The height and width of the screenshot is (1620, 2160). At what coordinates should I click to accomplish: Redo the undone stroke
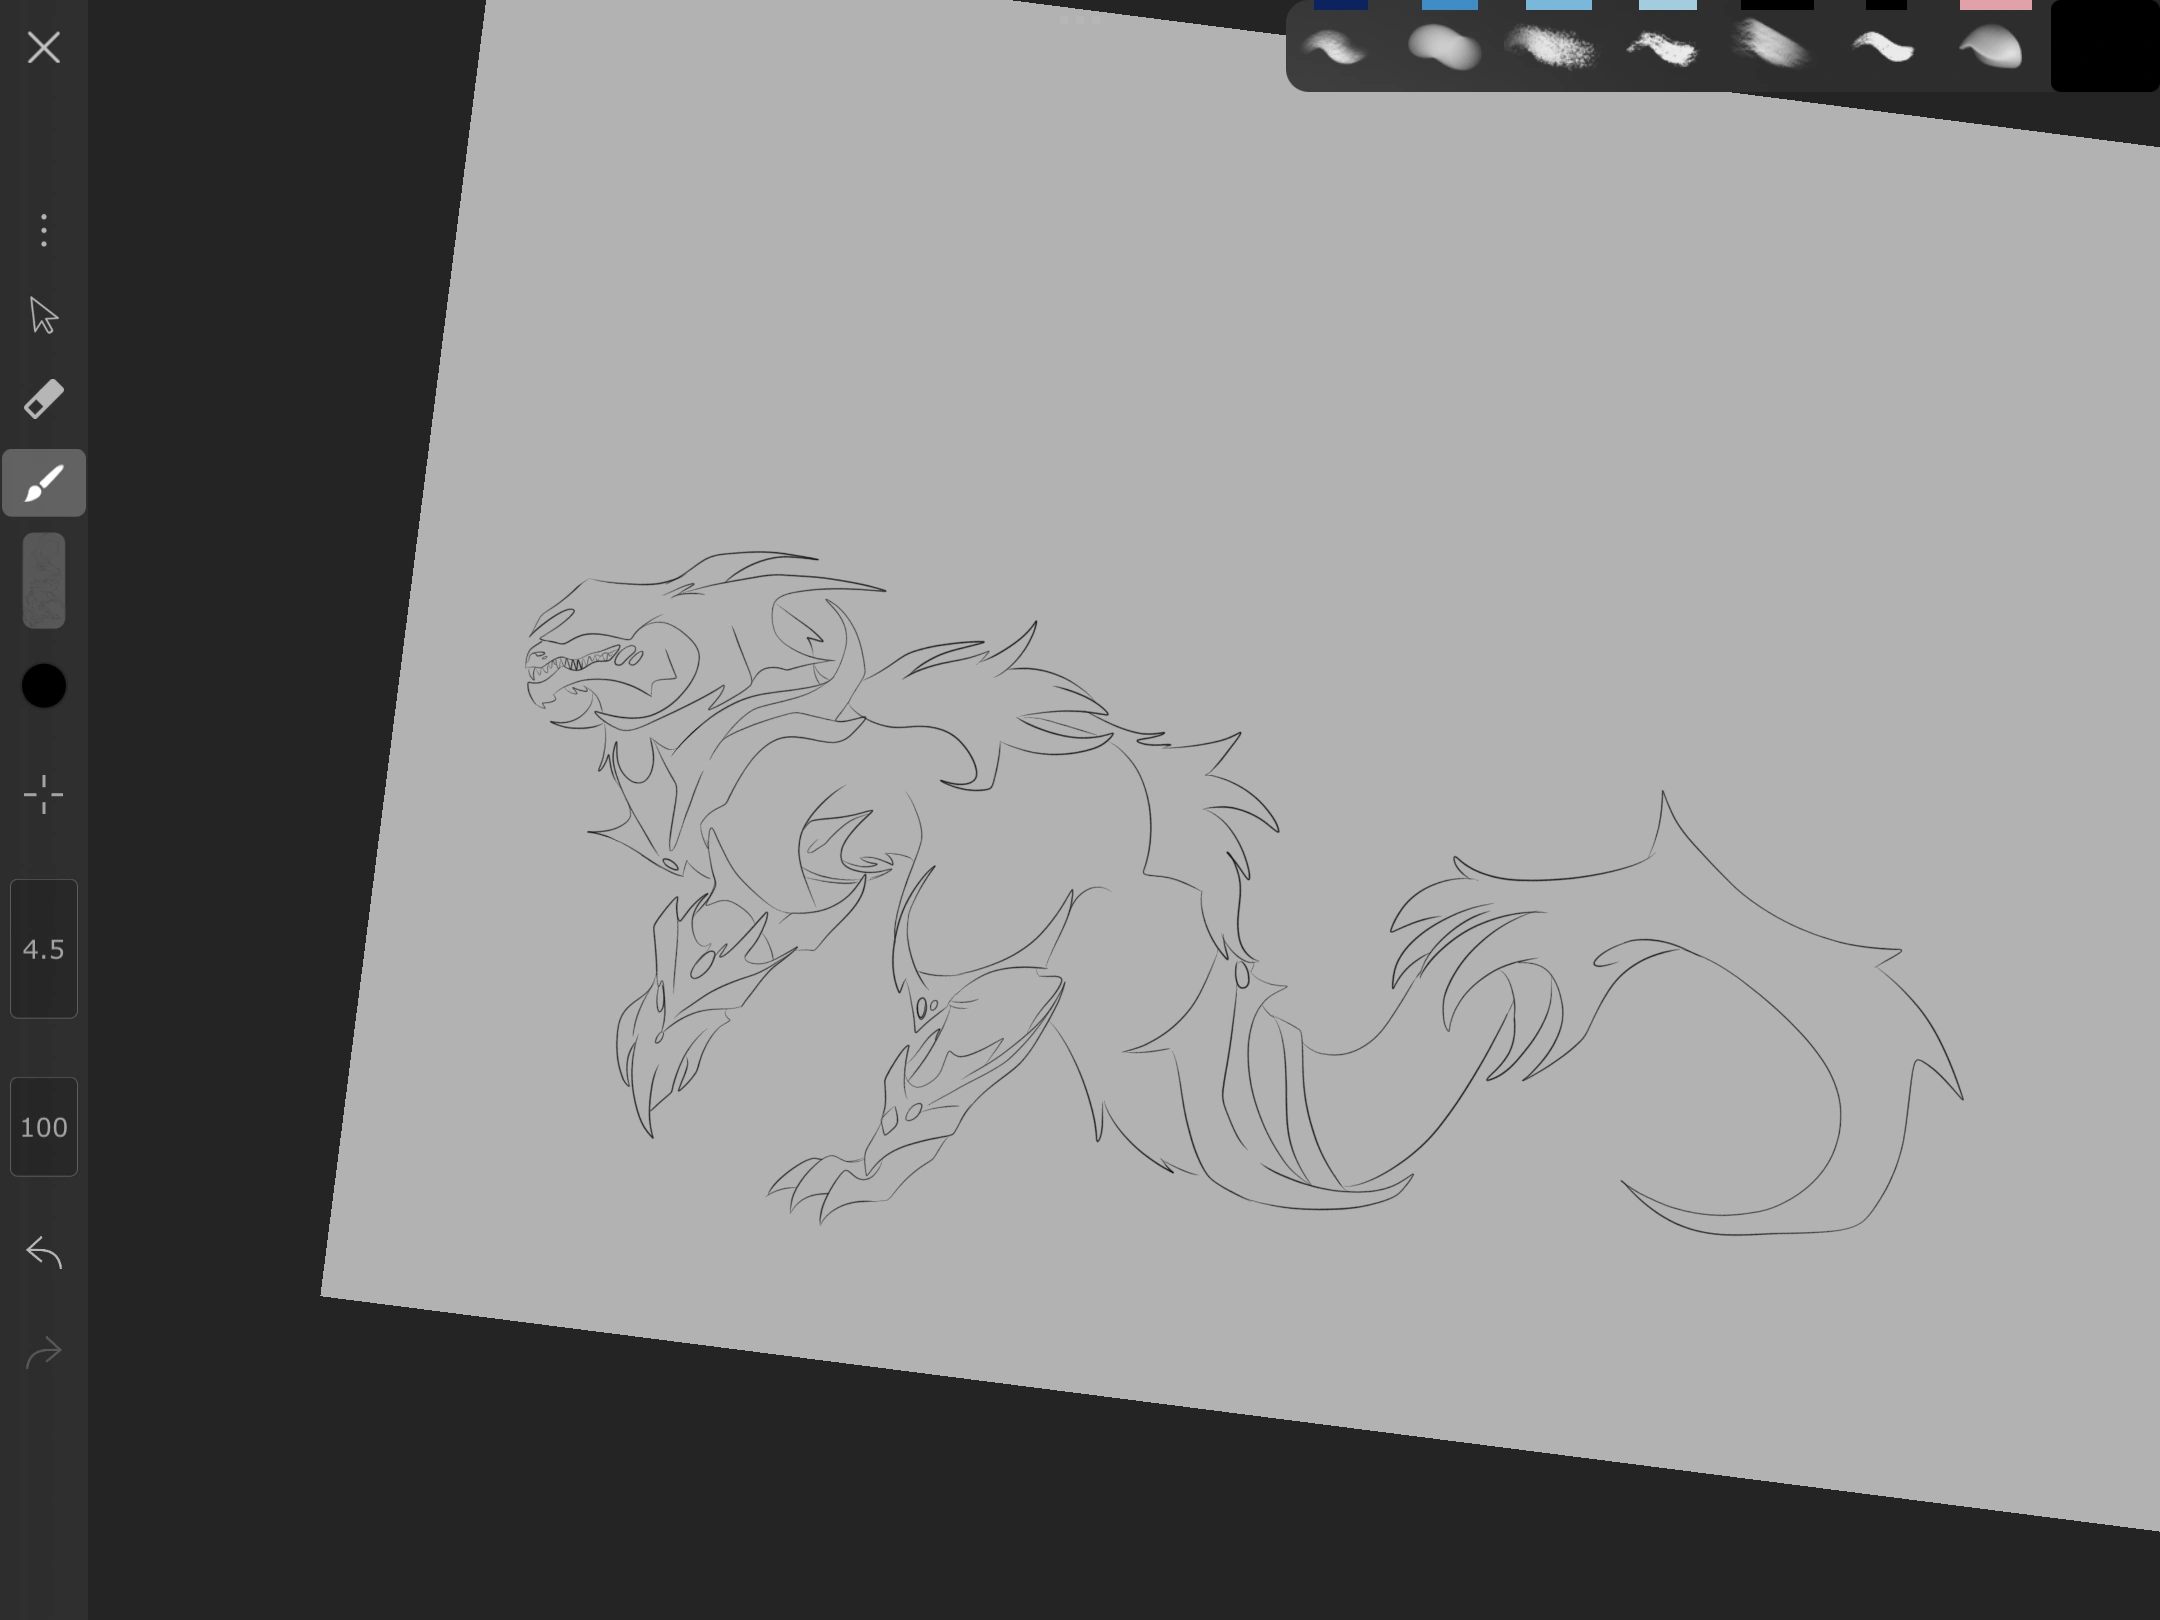point(44,1353)
